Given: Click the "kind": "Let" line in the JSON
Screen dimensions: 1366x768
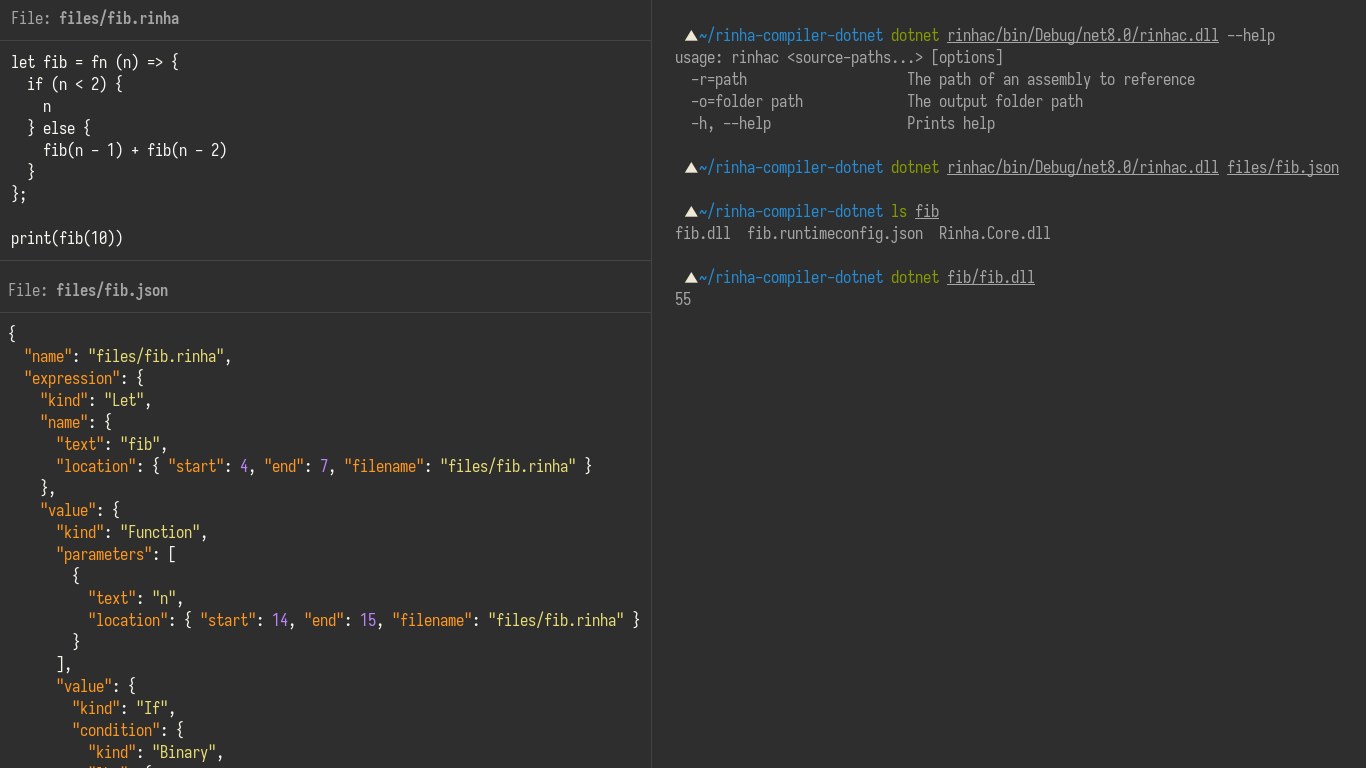Looking at the screenshot, I should [x=95, y=401].
